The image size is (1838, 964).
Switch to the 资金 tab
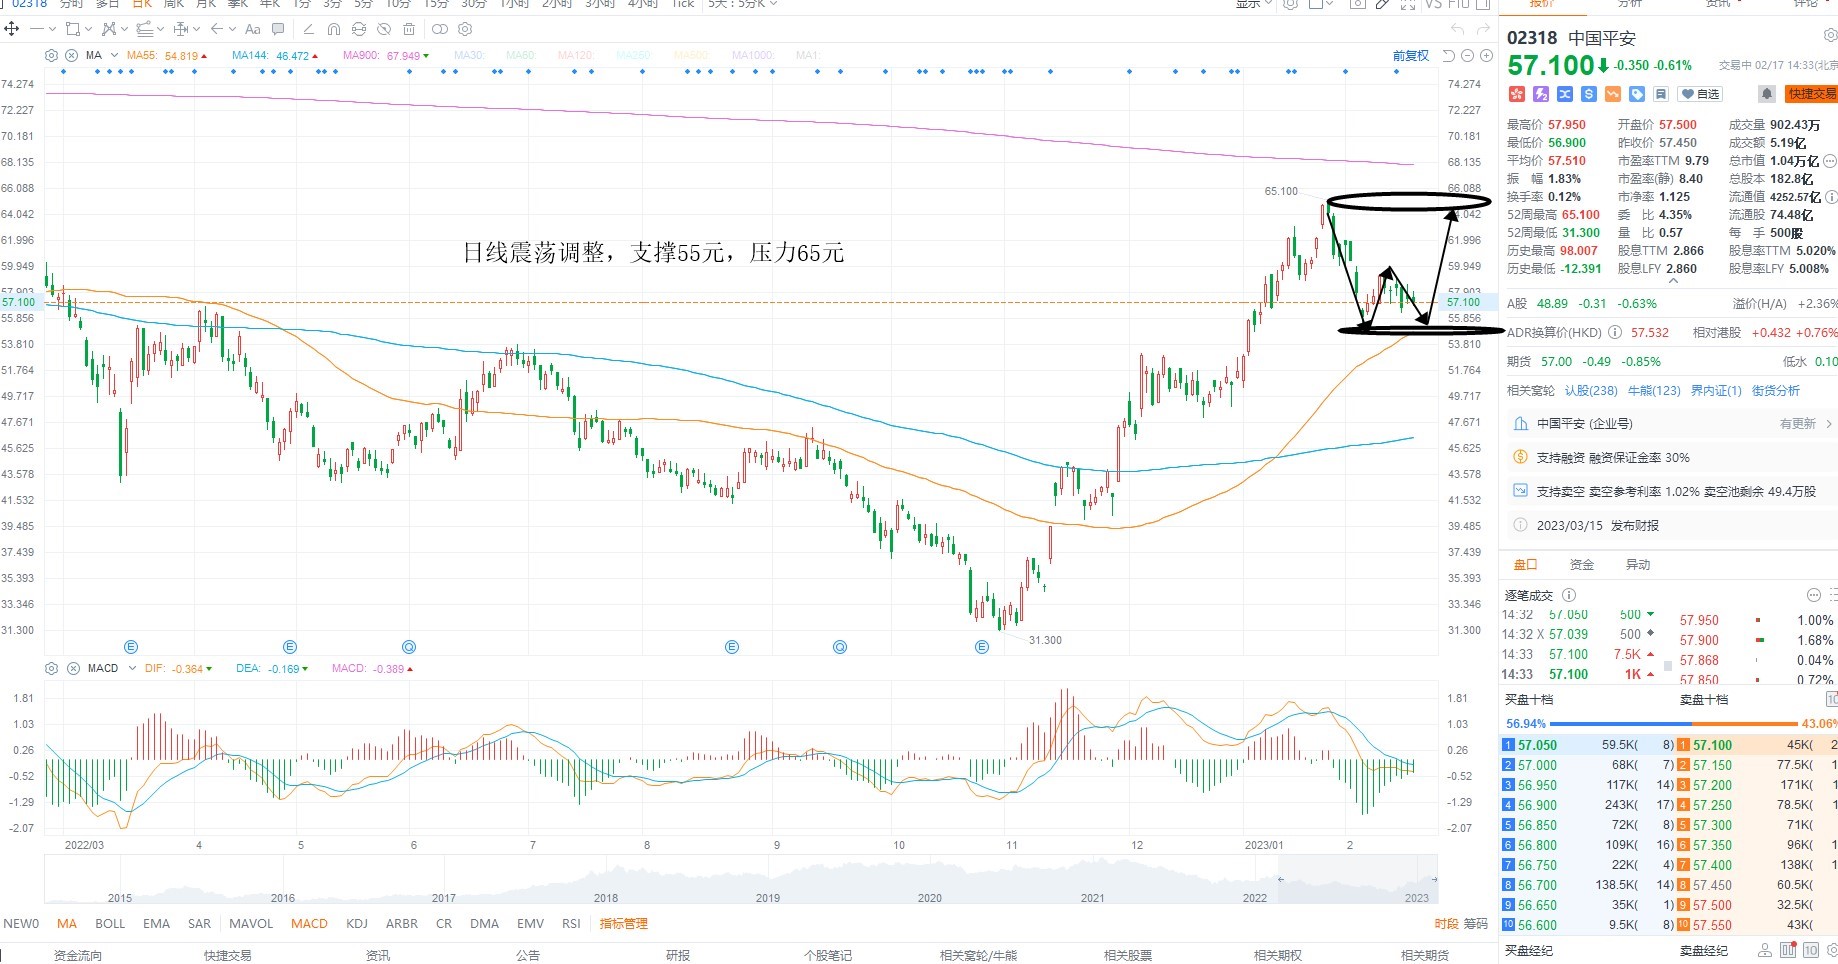tap(1582, 565)
